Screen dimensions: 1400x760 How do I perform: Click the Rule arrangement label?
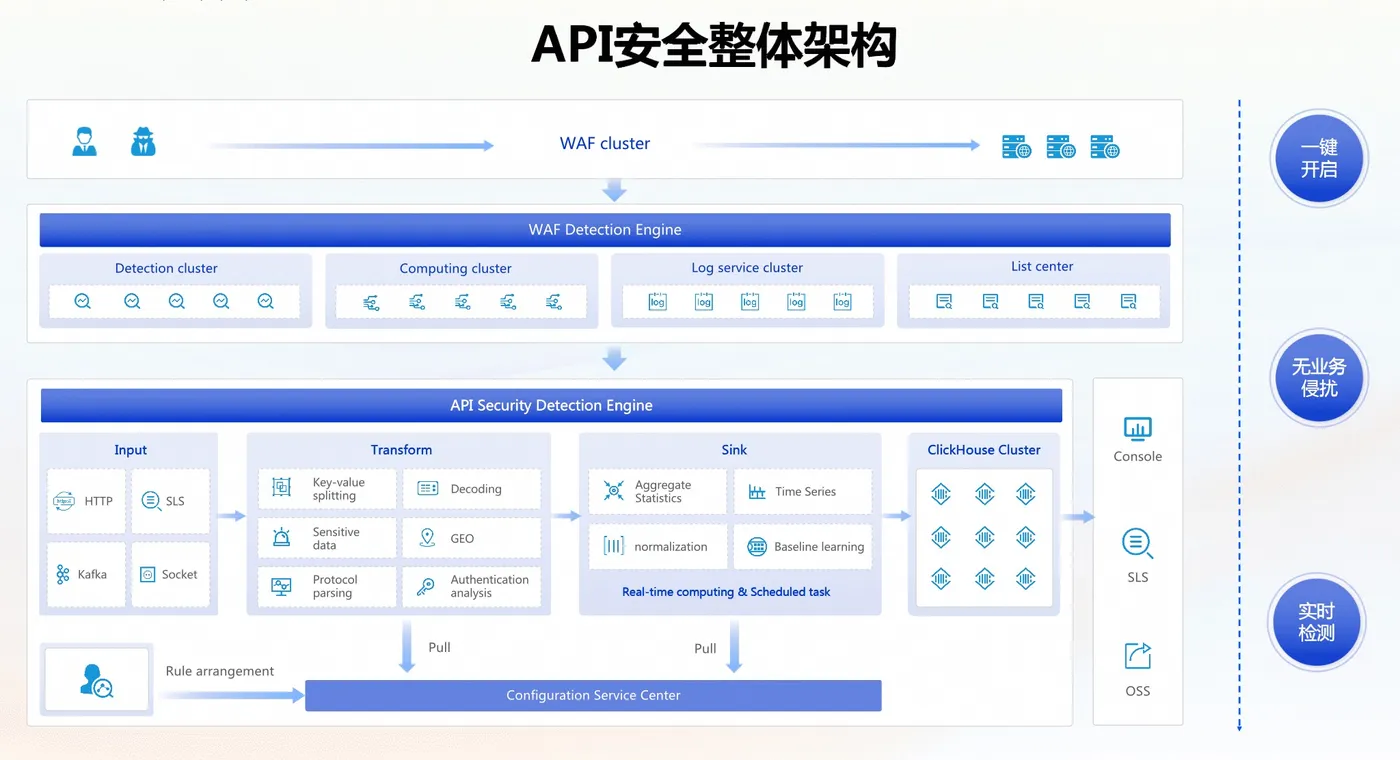coord(220,671)
